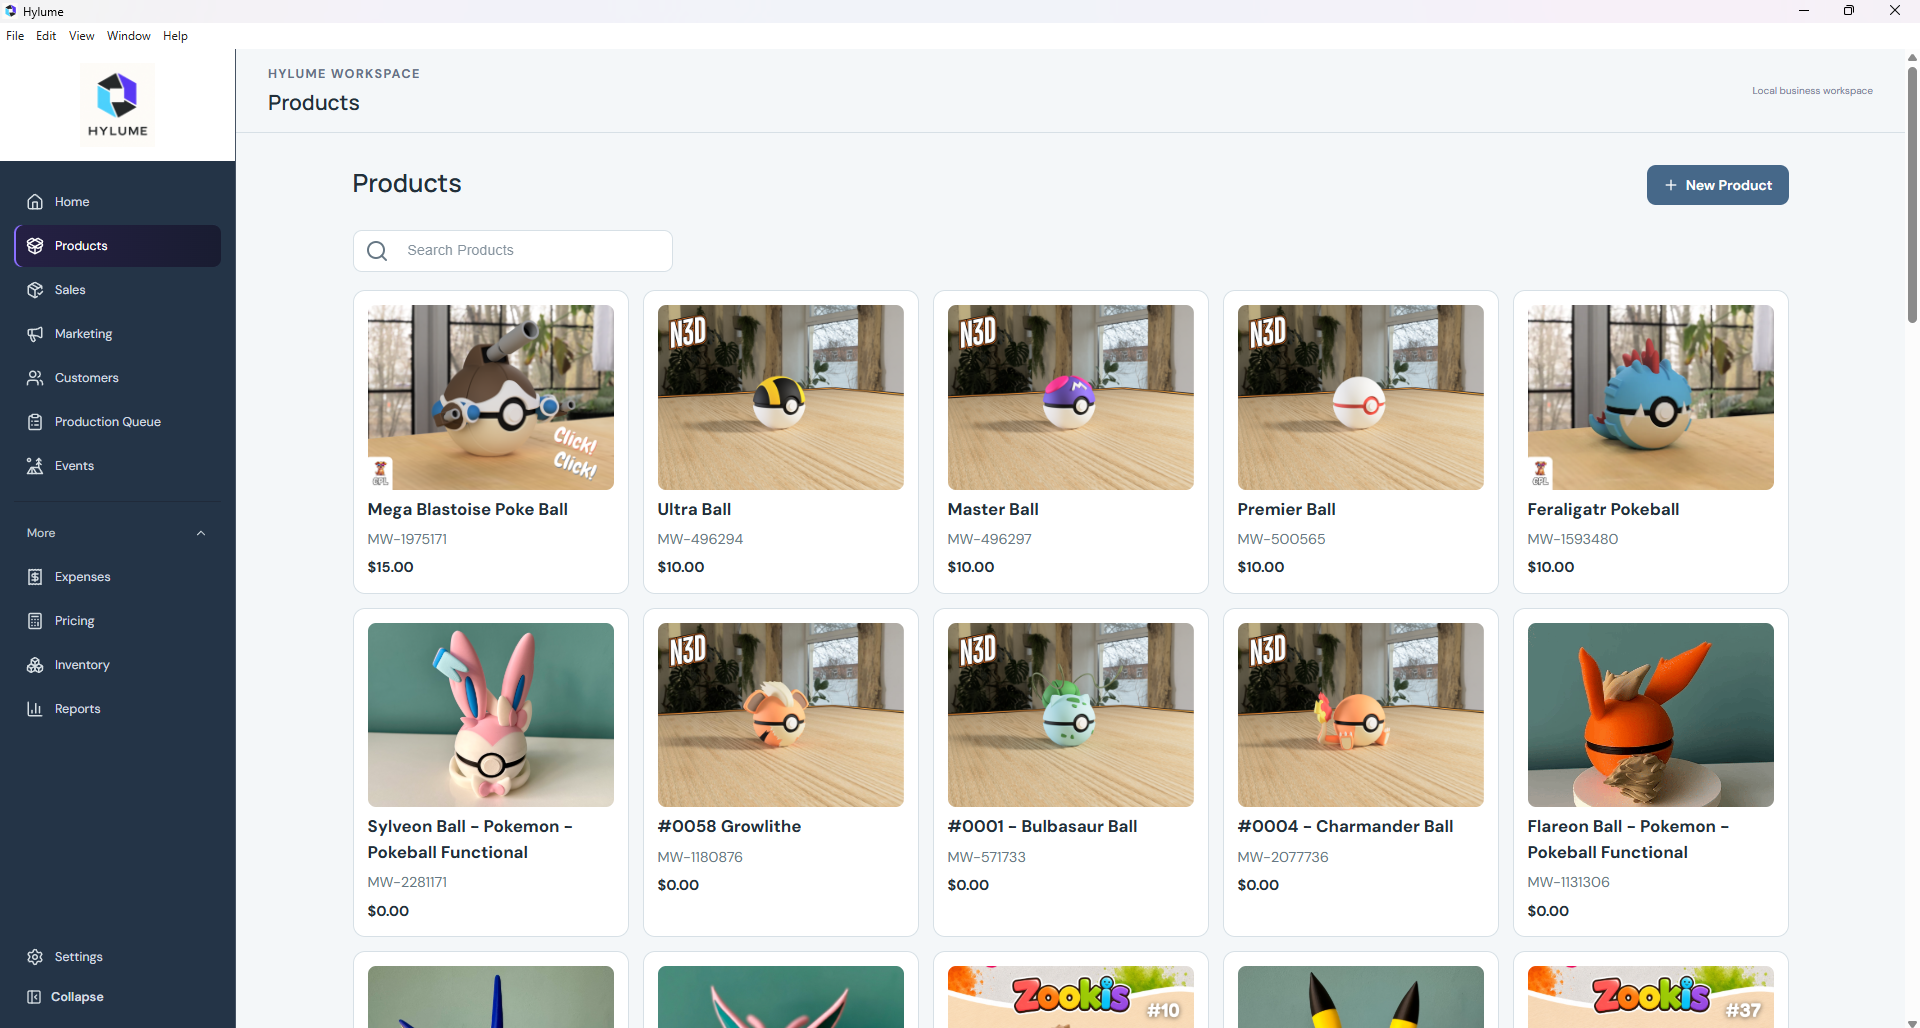This screenshot has height=1028, width=1920.
Task: Click the Hylume logo in sidebar
Action: click(117, 105)
